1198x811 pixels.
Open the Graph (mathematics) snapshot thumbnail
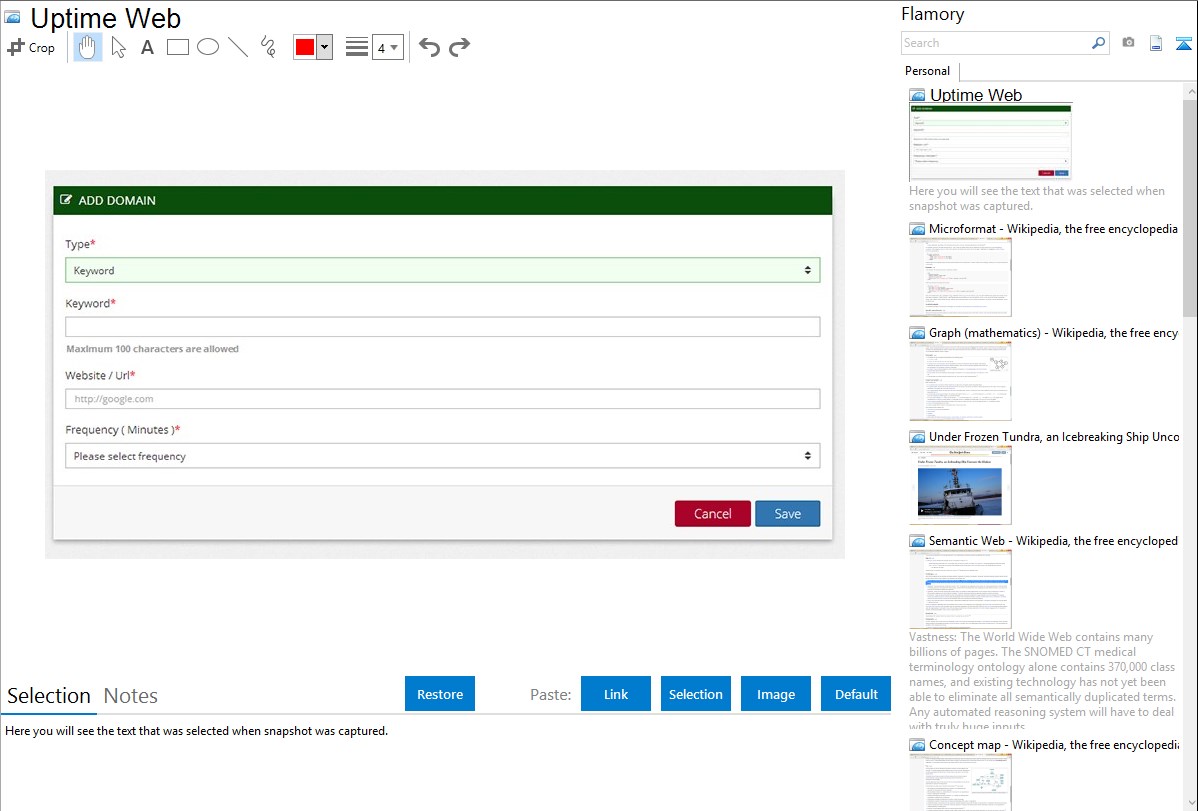click(x=960, y=381)
